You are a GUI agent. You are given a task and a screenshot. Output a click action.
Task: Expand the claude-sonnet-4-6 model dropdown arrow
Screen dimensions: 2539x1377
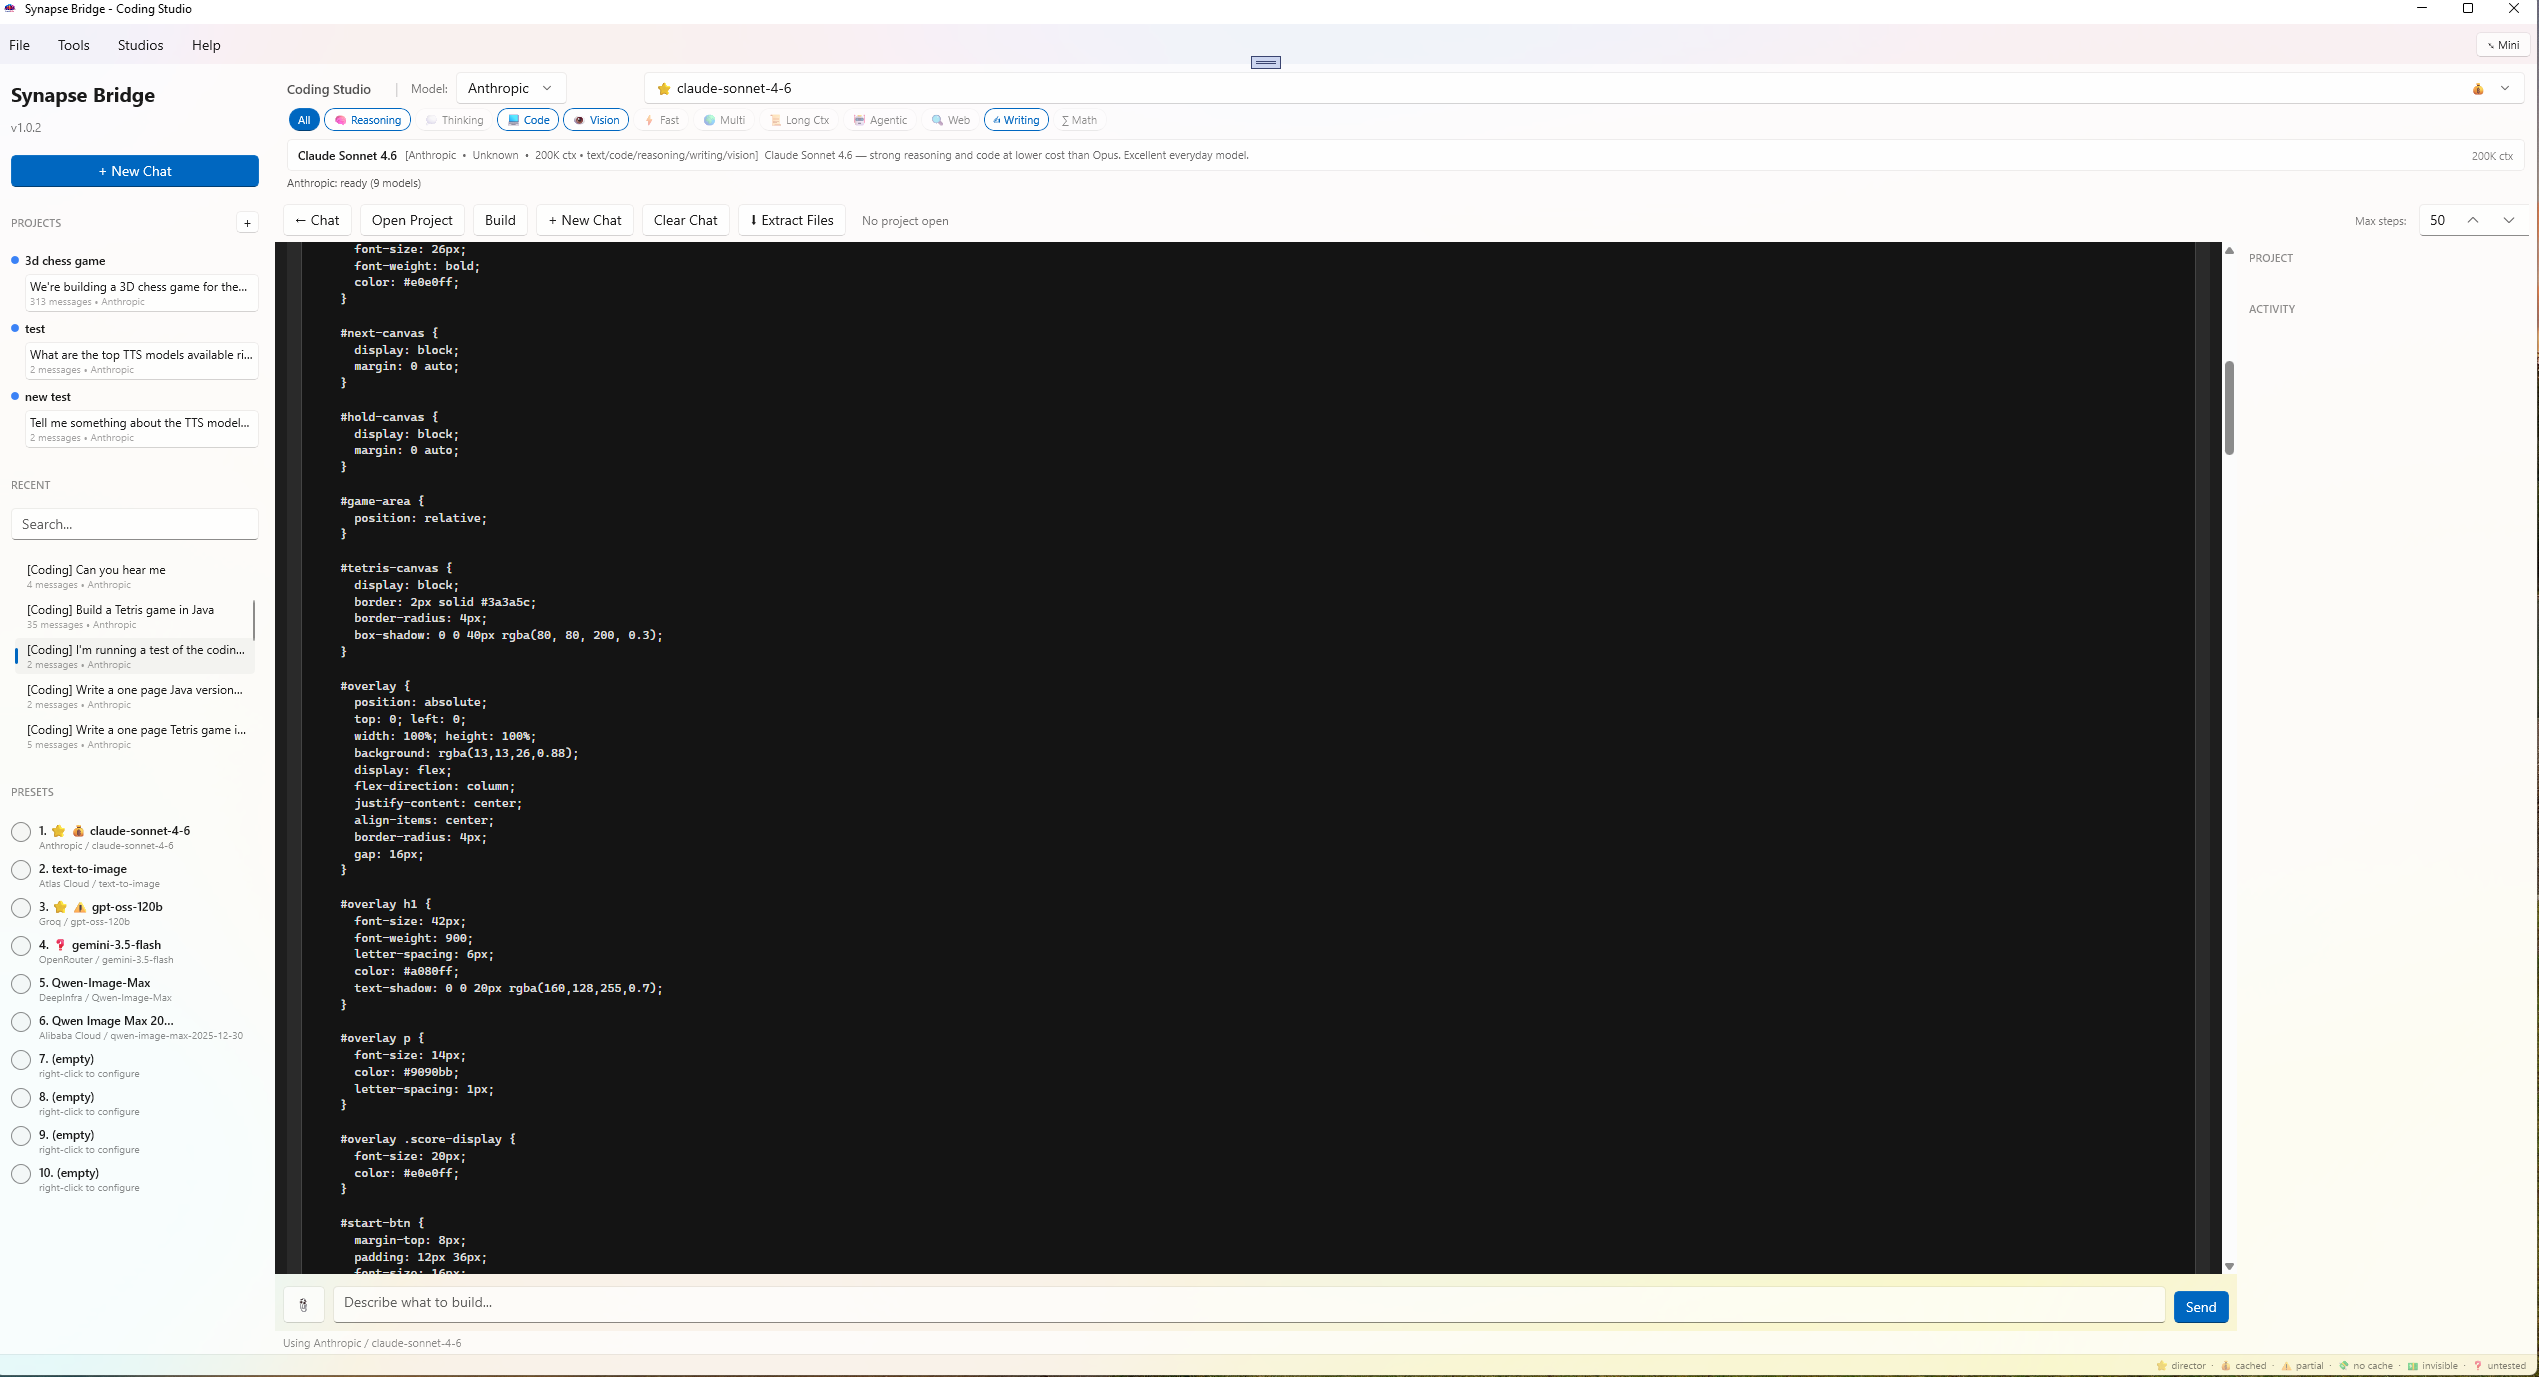pyautogui.click(x=2505, y=89)
